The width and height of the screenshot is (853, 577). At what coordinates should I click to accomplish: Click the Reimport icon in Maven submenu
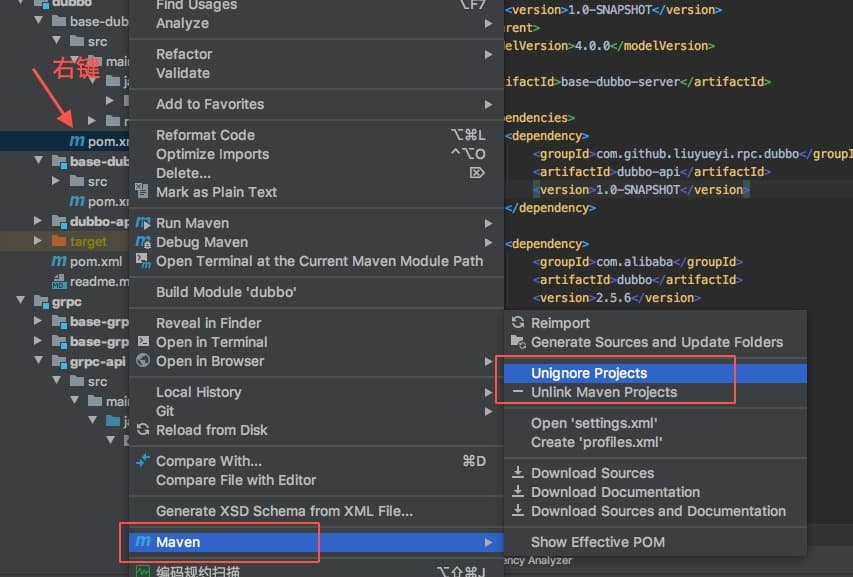tap(518, 323)
